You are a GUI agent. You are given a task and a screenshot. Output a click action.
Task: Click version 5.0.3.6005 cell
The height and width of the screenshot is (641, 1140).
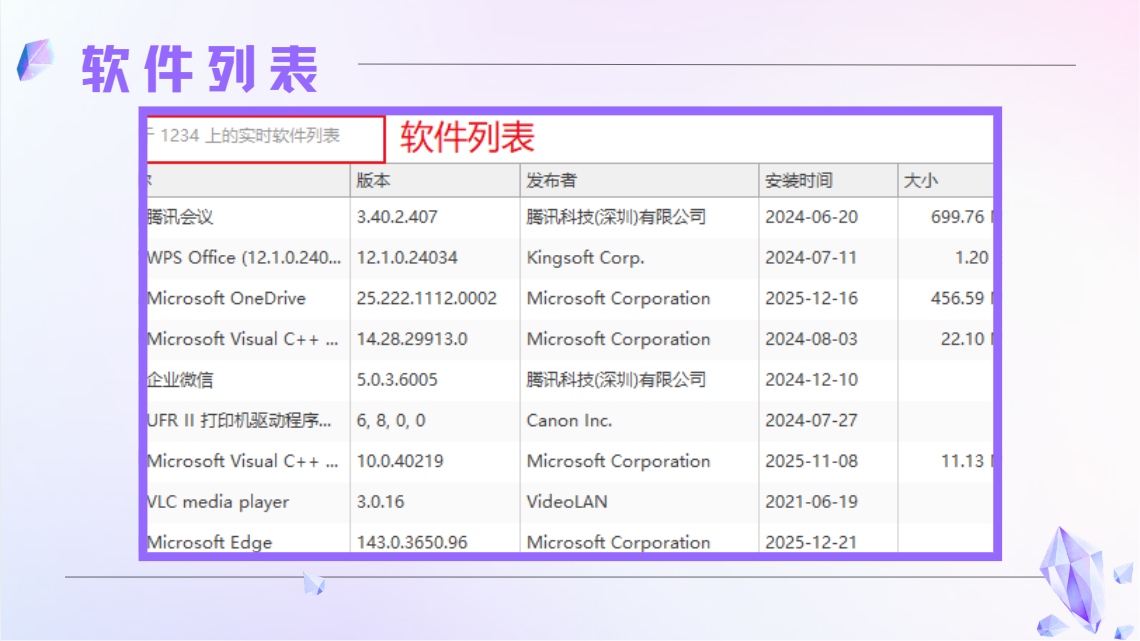[397, 379]
